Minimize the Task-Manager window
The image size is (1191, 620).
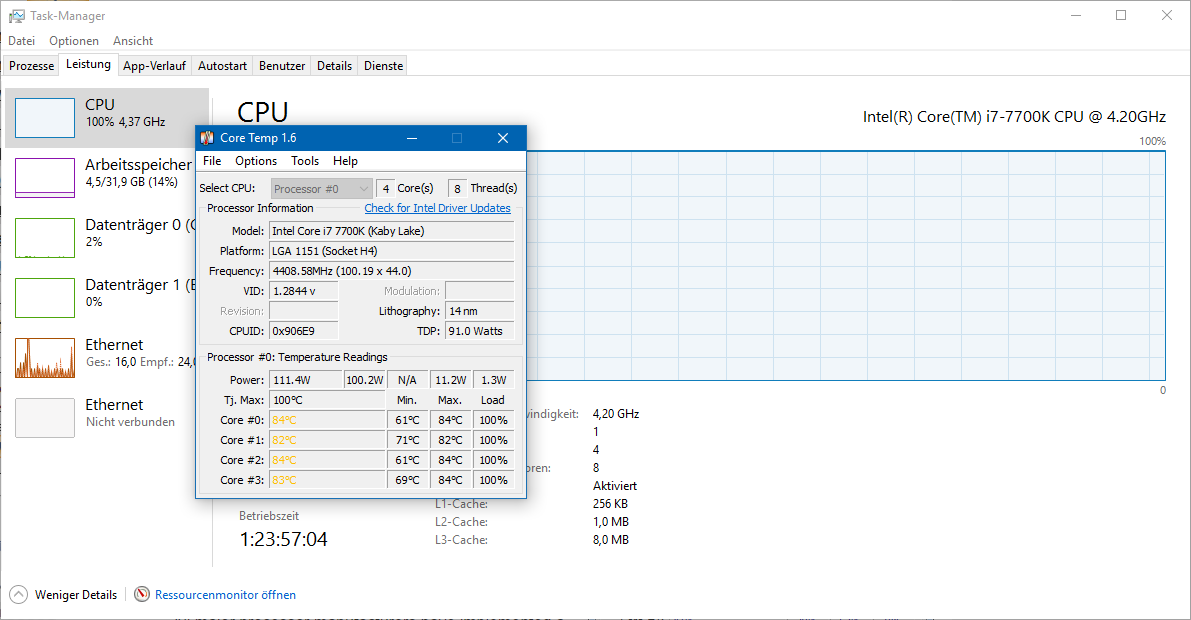tap(1076, 16)
